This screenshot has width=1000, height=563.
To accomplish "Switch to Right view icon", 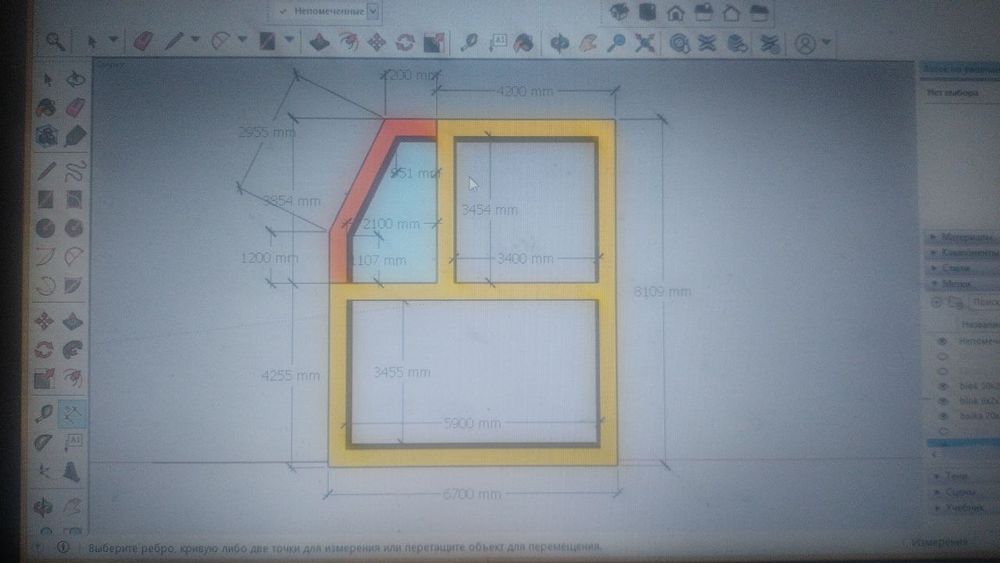I will tap(703, 12).
